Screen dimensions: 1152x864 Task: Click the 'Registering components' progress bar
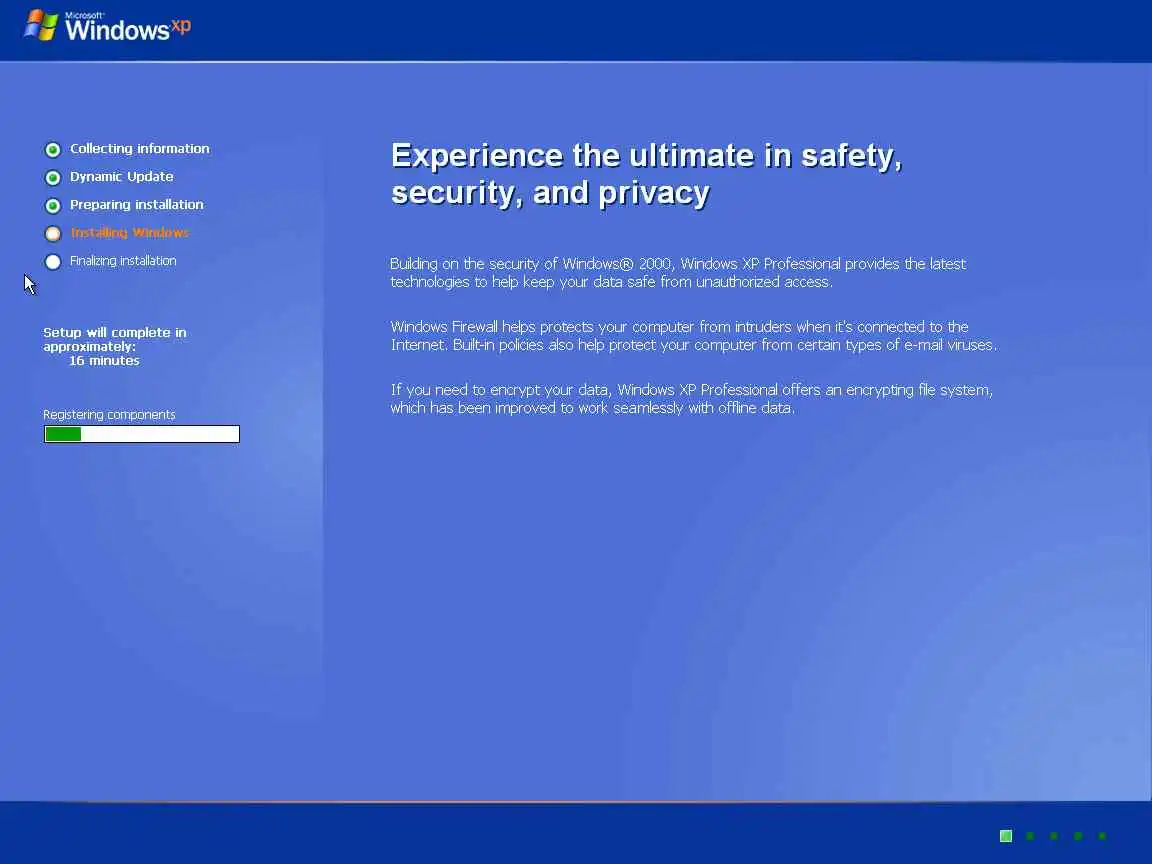142,434
